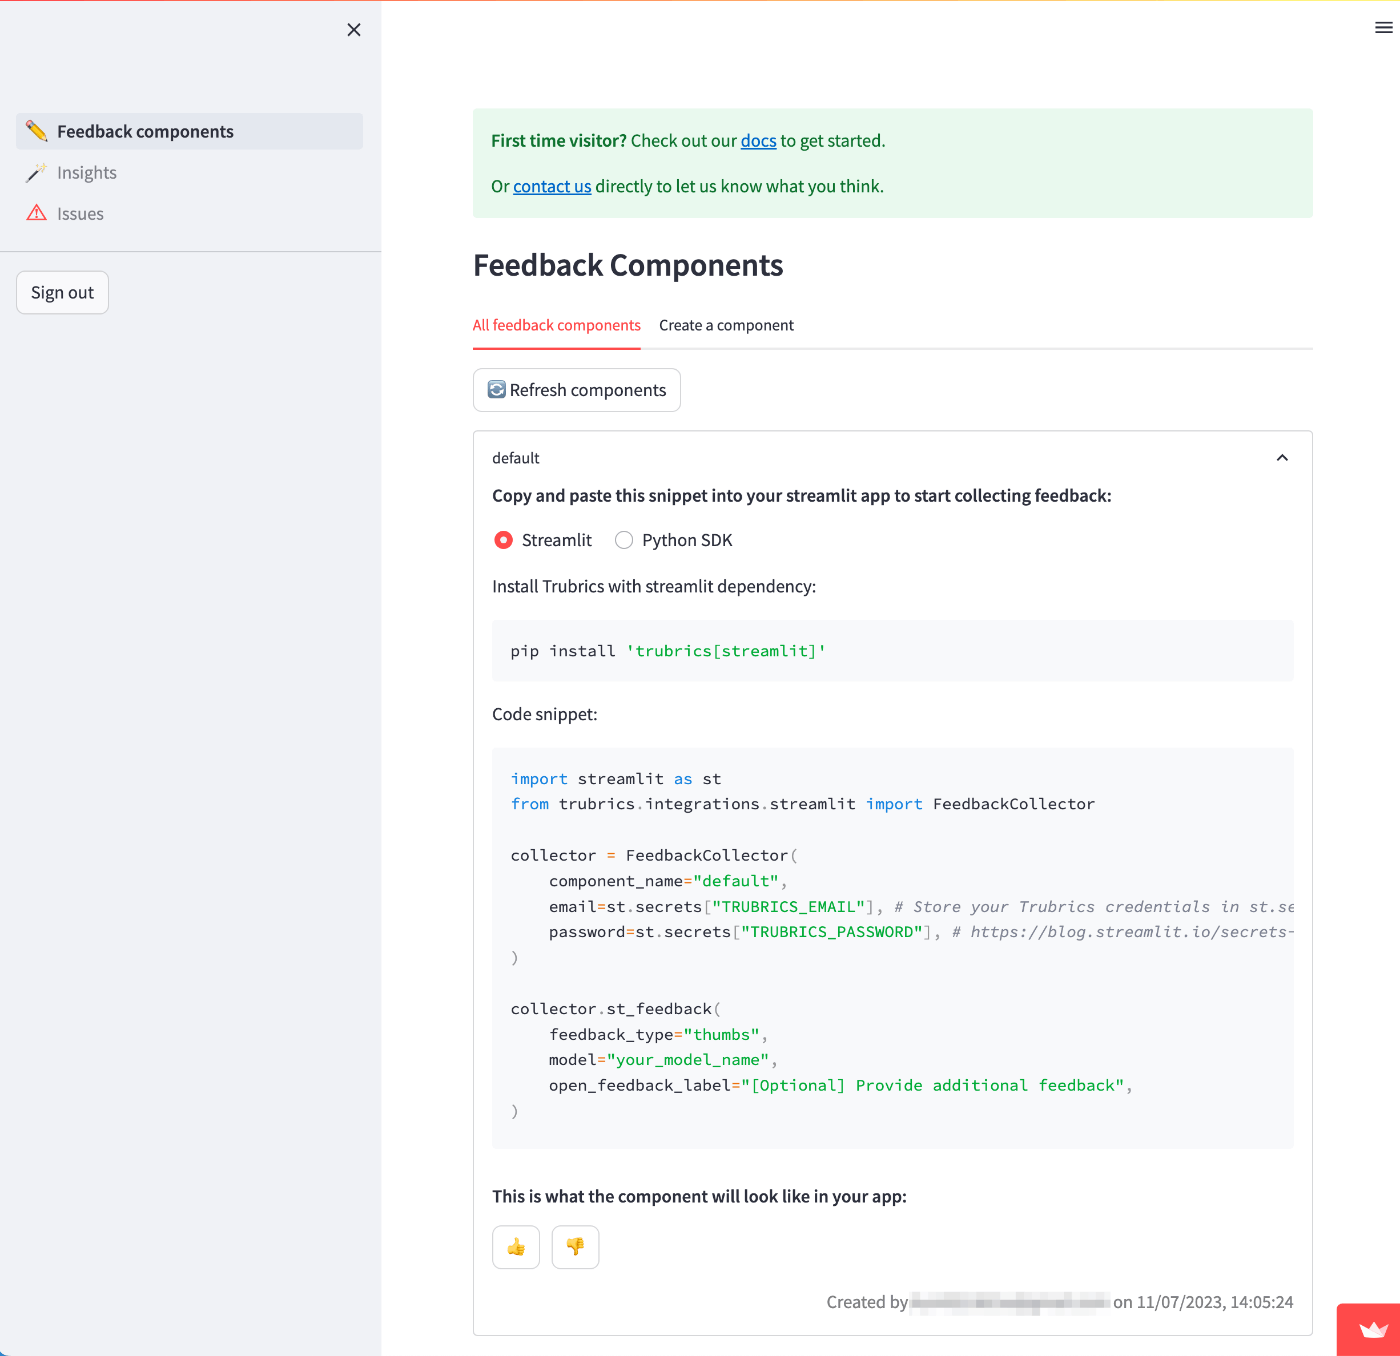This screenshot has width=1400, height=1356.
Task: Click 'collector.st_feedback(' code line
Action: [616, 1009]
